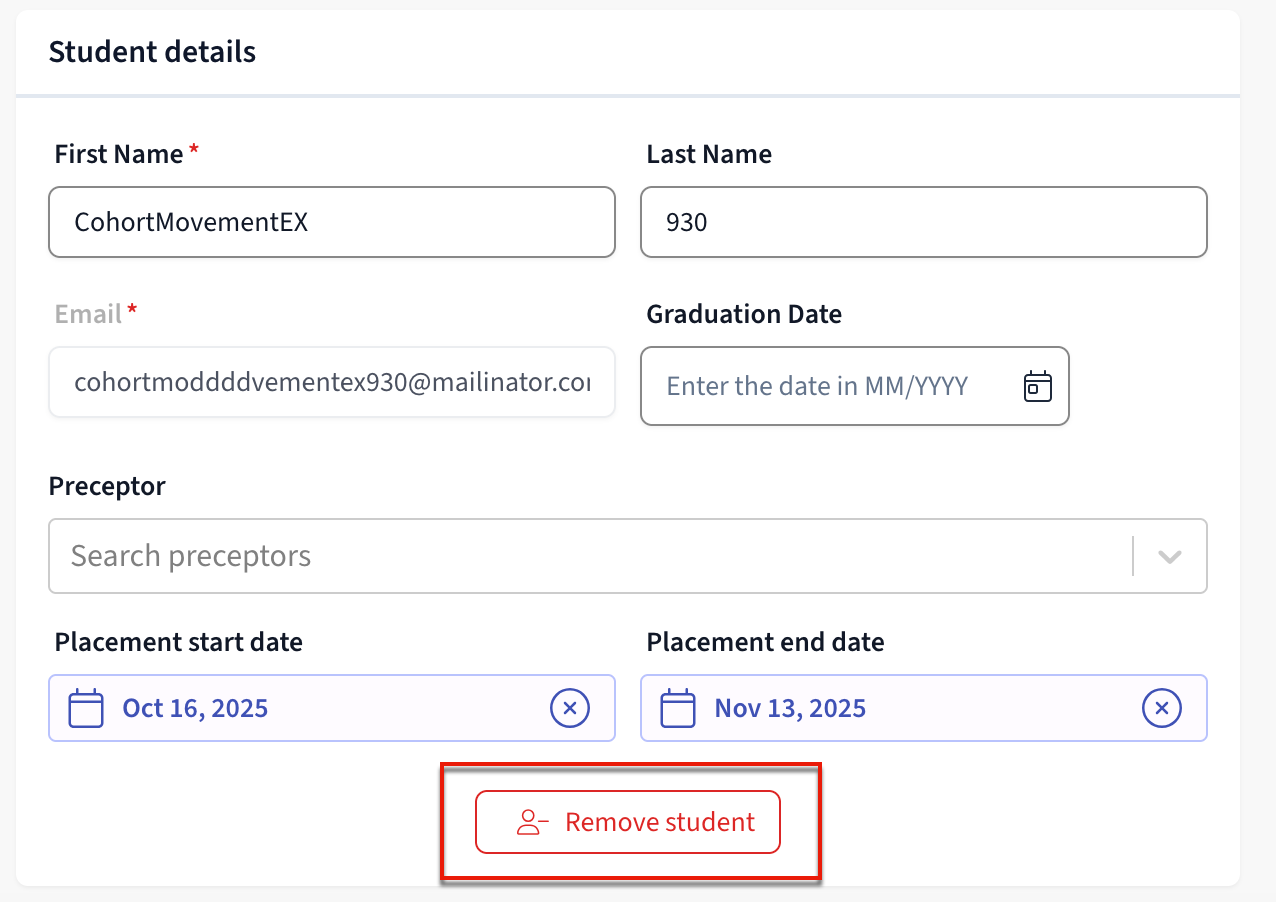
Task: Click the Student details section heading
Action: pyautogui.click(x=152, y=52)
